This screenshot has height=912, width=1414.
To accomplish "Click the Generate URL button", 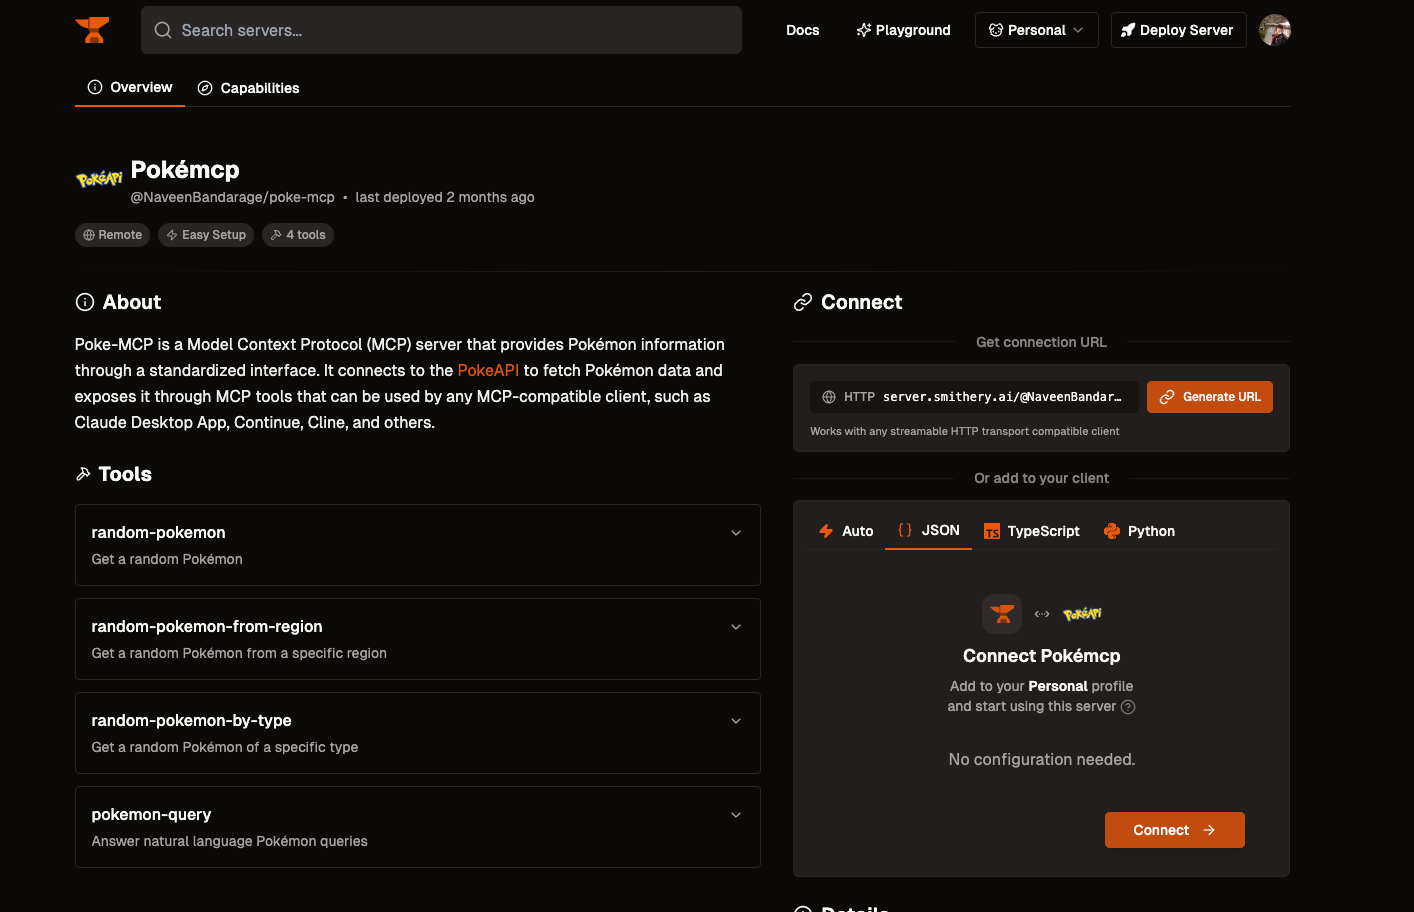I will pos(1210,397).
